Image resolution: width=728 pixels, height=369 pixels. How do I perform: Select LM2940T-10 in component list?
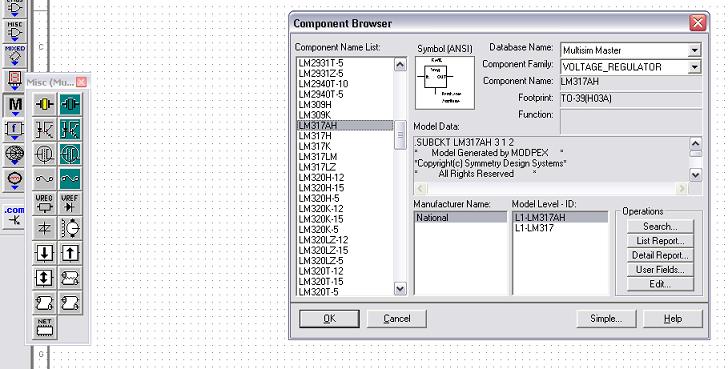pos(323,84)
